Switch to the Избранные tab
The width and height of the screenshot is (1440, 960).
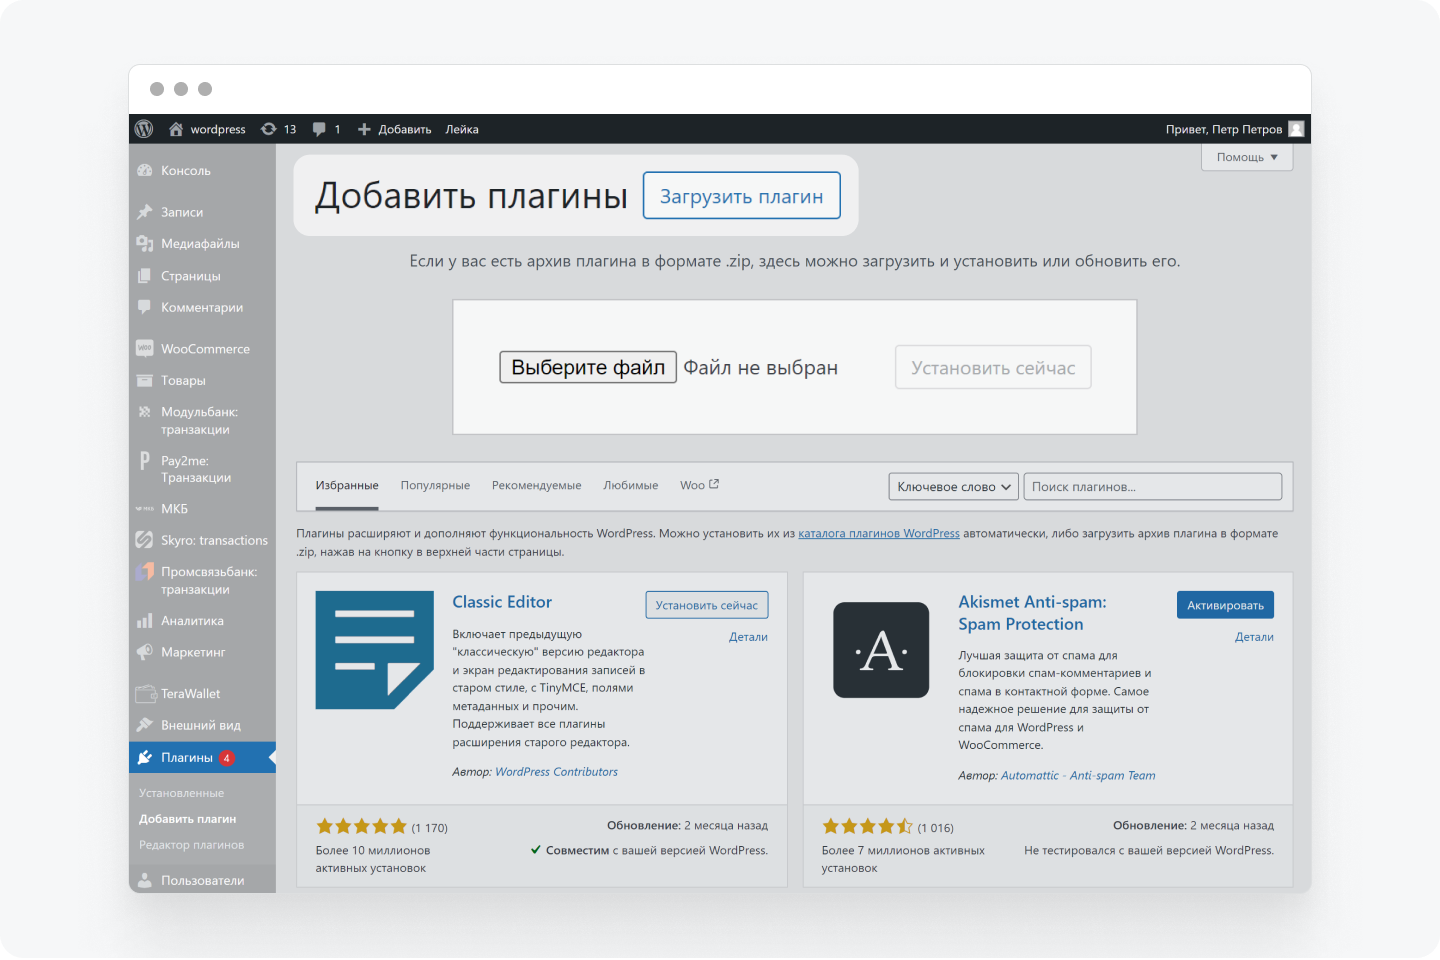click(347, 486)
